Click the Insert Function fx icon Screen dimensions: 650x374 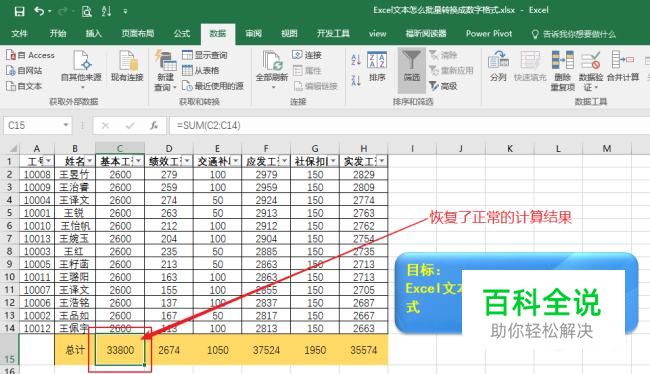click(154, 125)
